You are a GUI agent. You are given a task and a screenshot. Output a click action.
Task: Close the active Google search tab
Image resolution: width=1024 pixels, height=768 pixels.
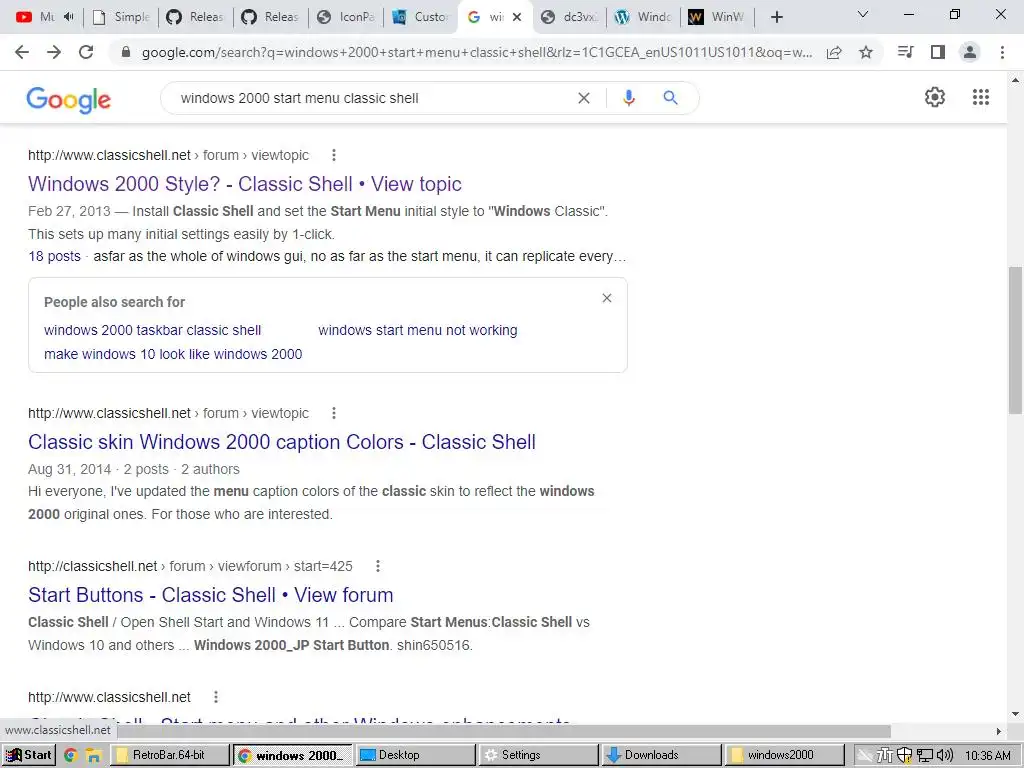pyautogui.click(x=517, y=17)
